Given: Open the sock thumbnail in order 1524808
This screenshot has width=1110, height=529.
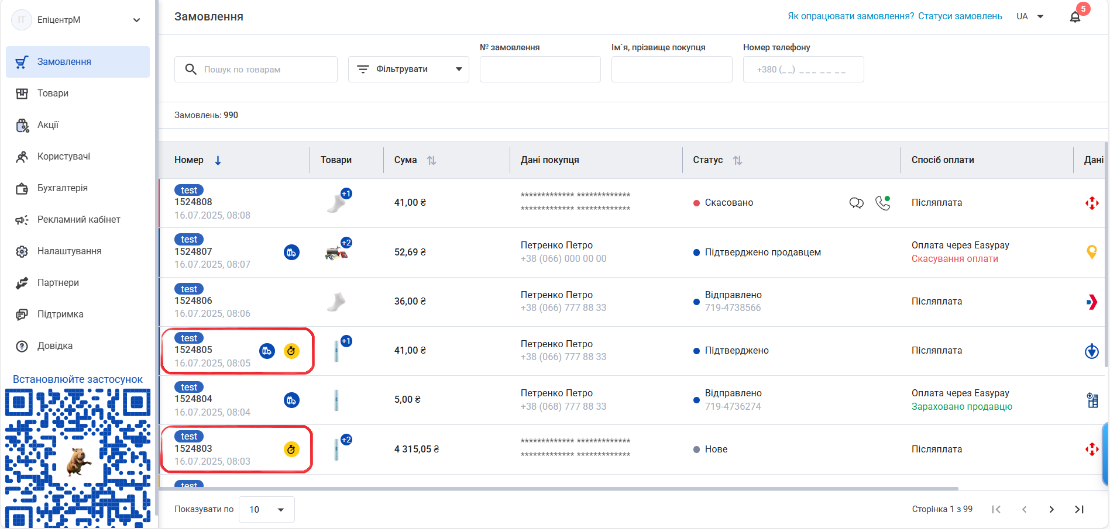Looking at the screenshot, I should [x=336, y=203].
